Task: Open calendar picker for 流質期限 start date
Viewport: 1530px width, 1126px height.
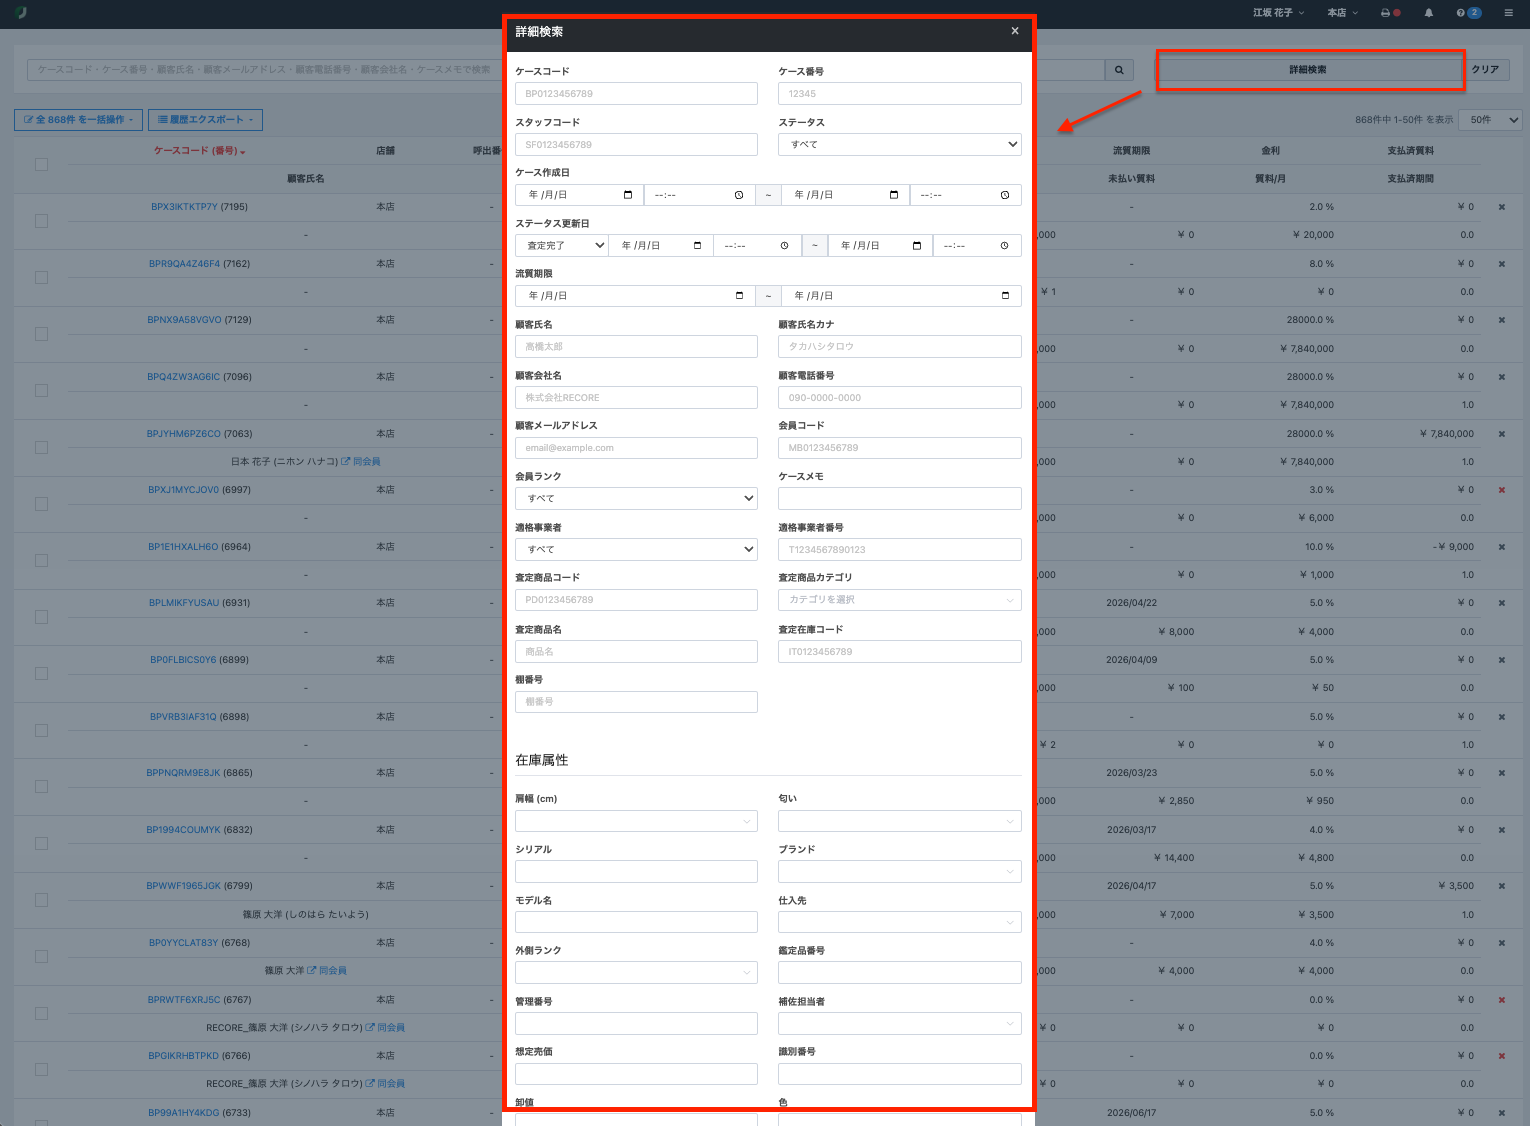Action: click(x=739, y=296)
